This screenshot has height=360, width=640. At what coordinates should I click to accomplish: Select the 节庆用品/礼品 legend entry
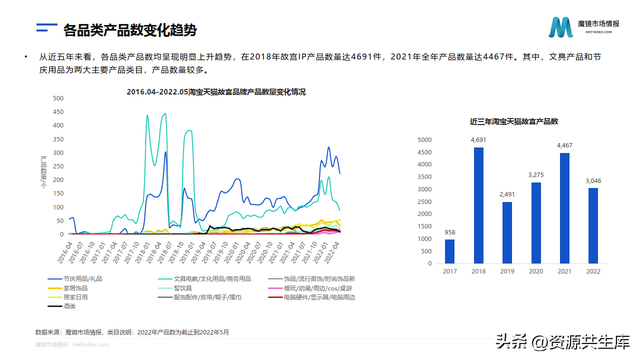[x=75, y=279]
